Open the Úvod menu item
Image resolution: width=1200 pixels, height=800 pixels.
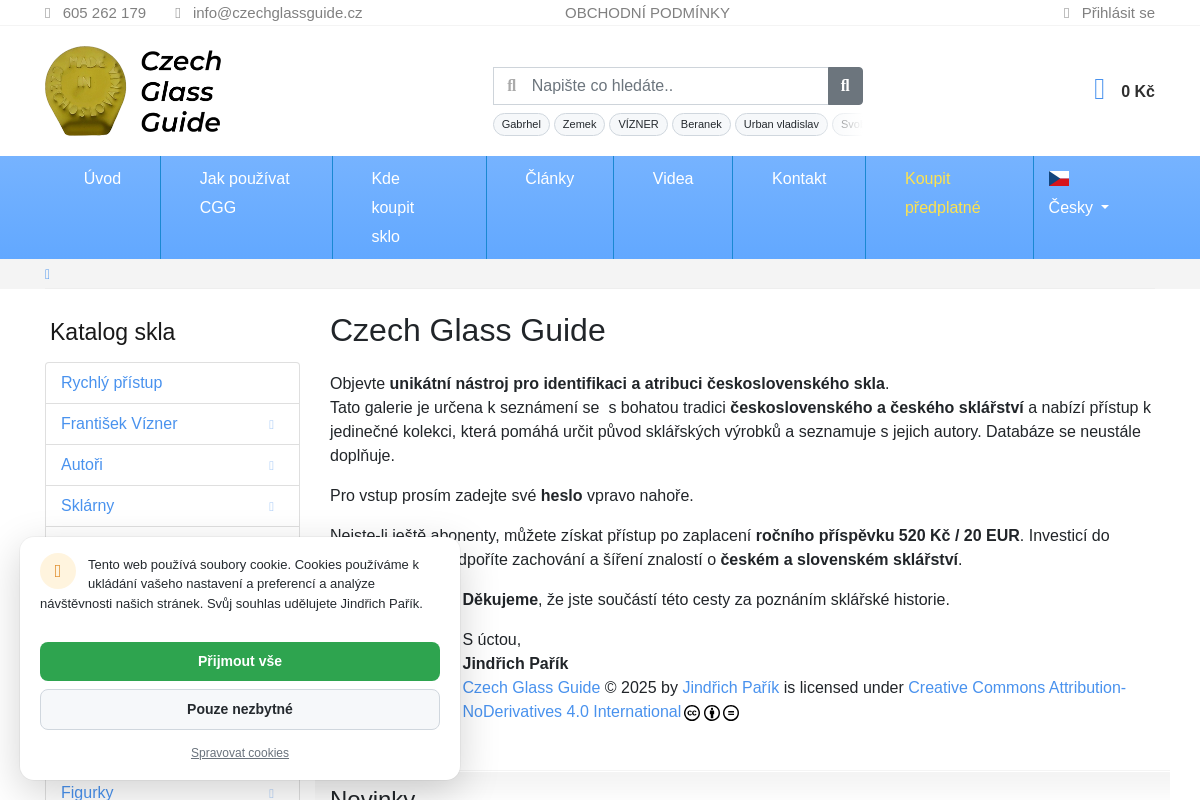[102, 179]
